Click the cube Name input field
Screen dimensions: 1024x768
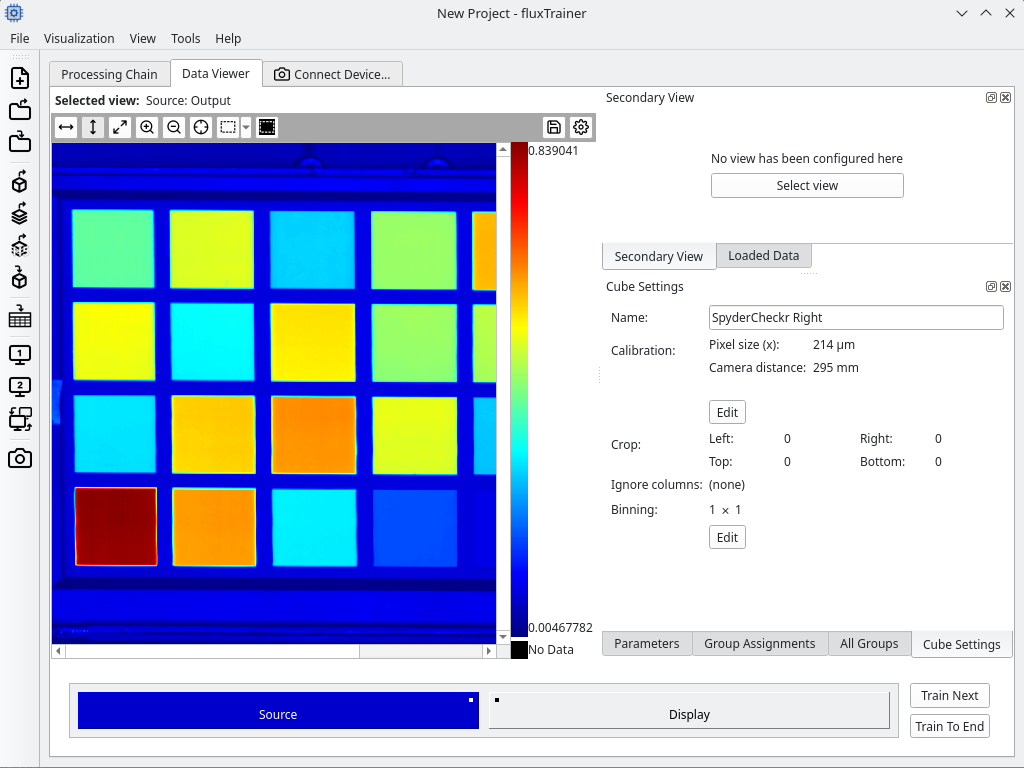pyautogui.click(x=856, y=317)
